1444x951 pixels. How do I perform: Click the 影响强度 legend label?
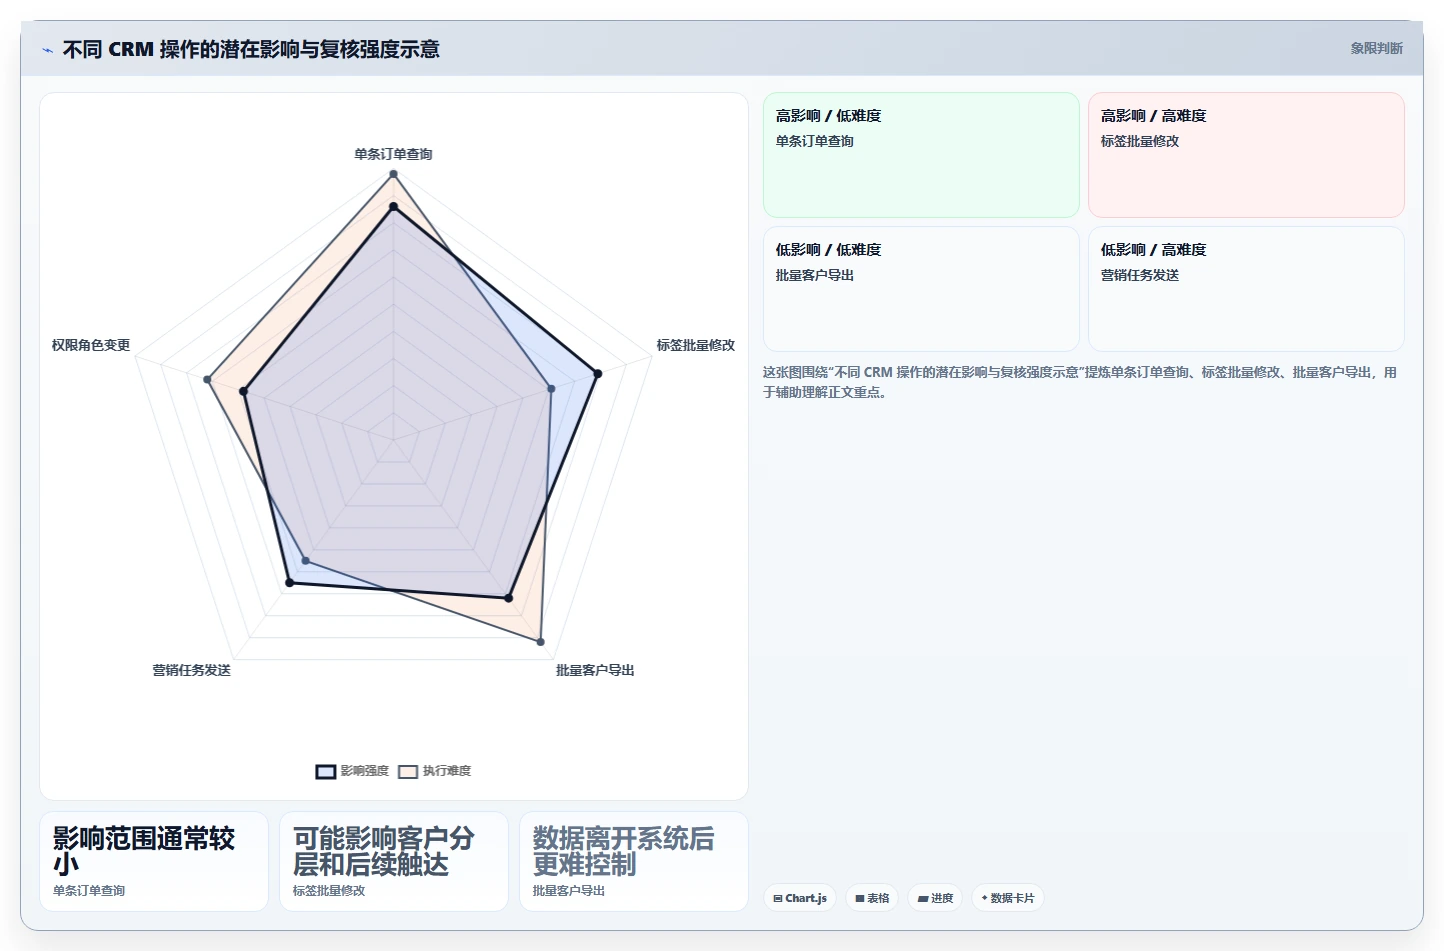coord(364,771)
